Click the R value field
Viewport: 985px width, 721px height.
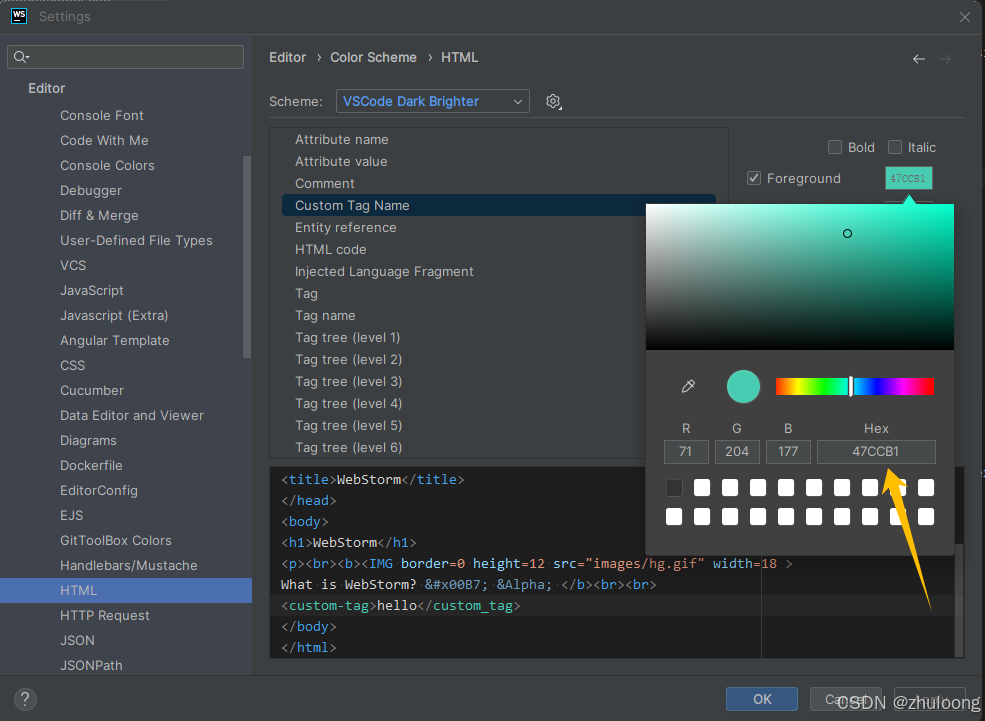click(686, 452)
